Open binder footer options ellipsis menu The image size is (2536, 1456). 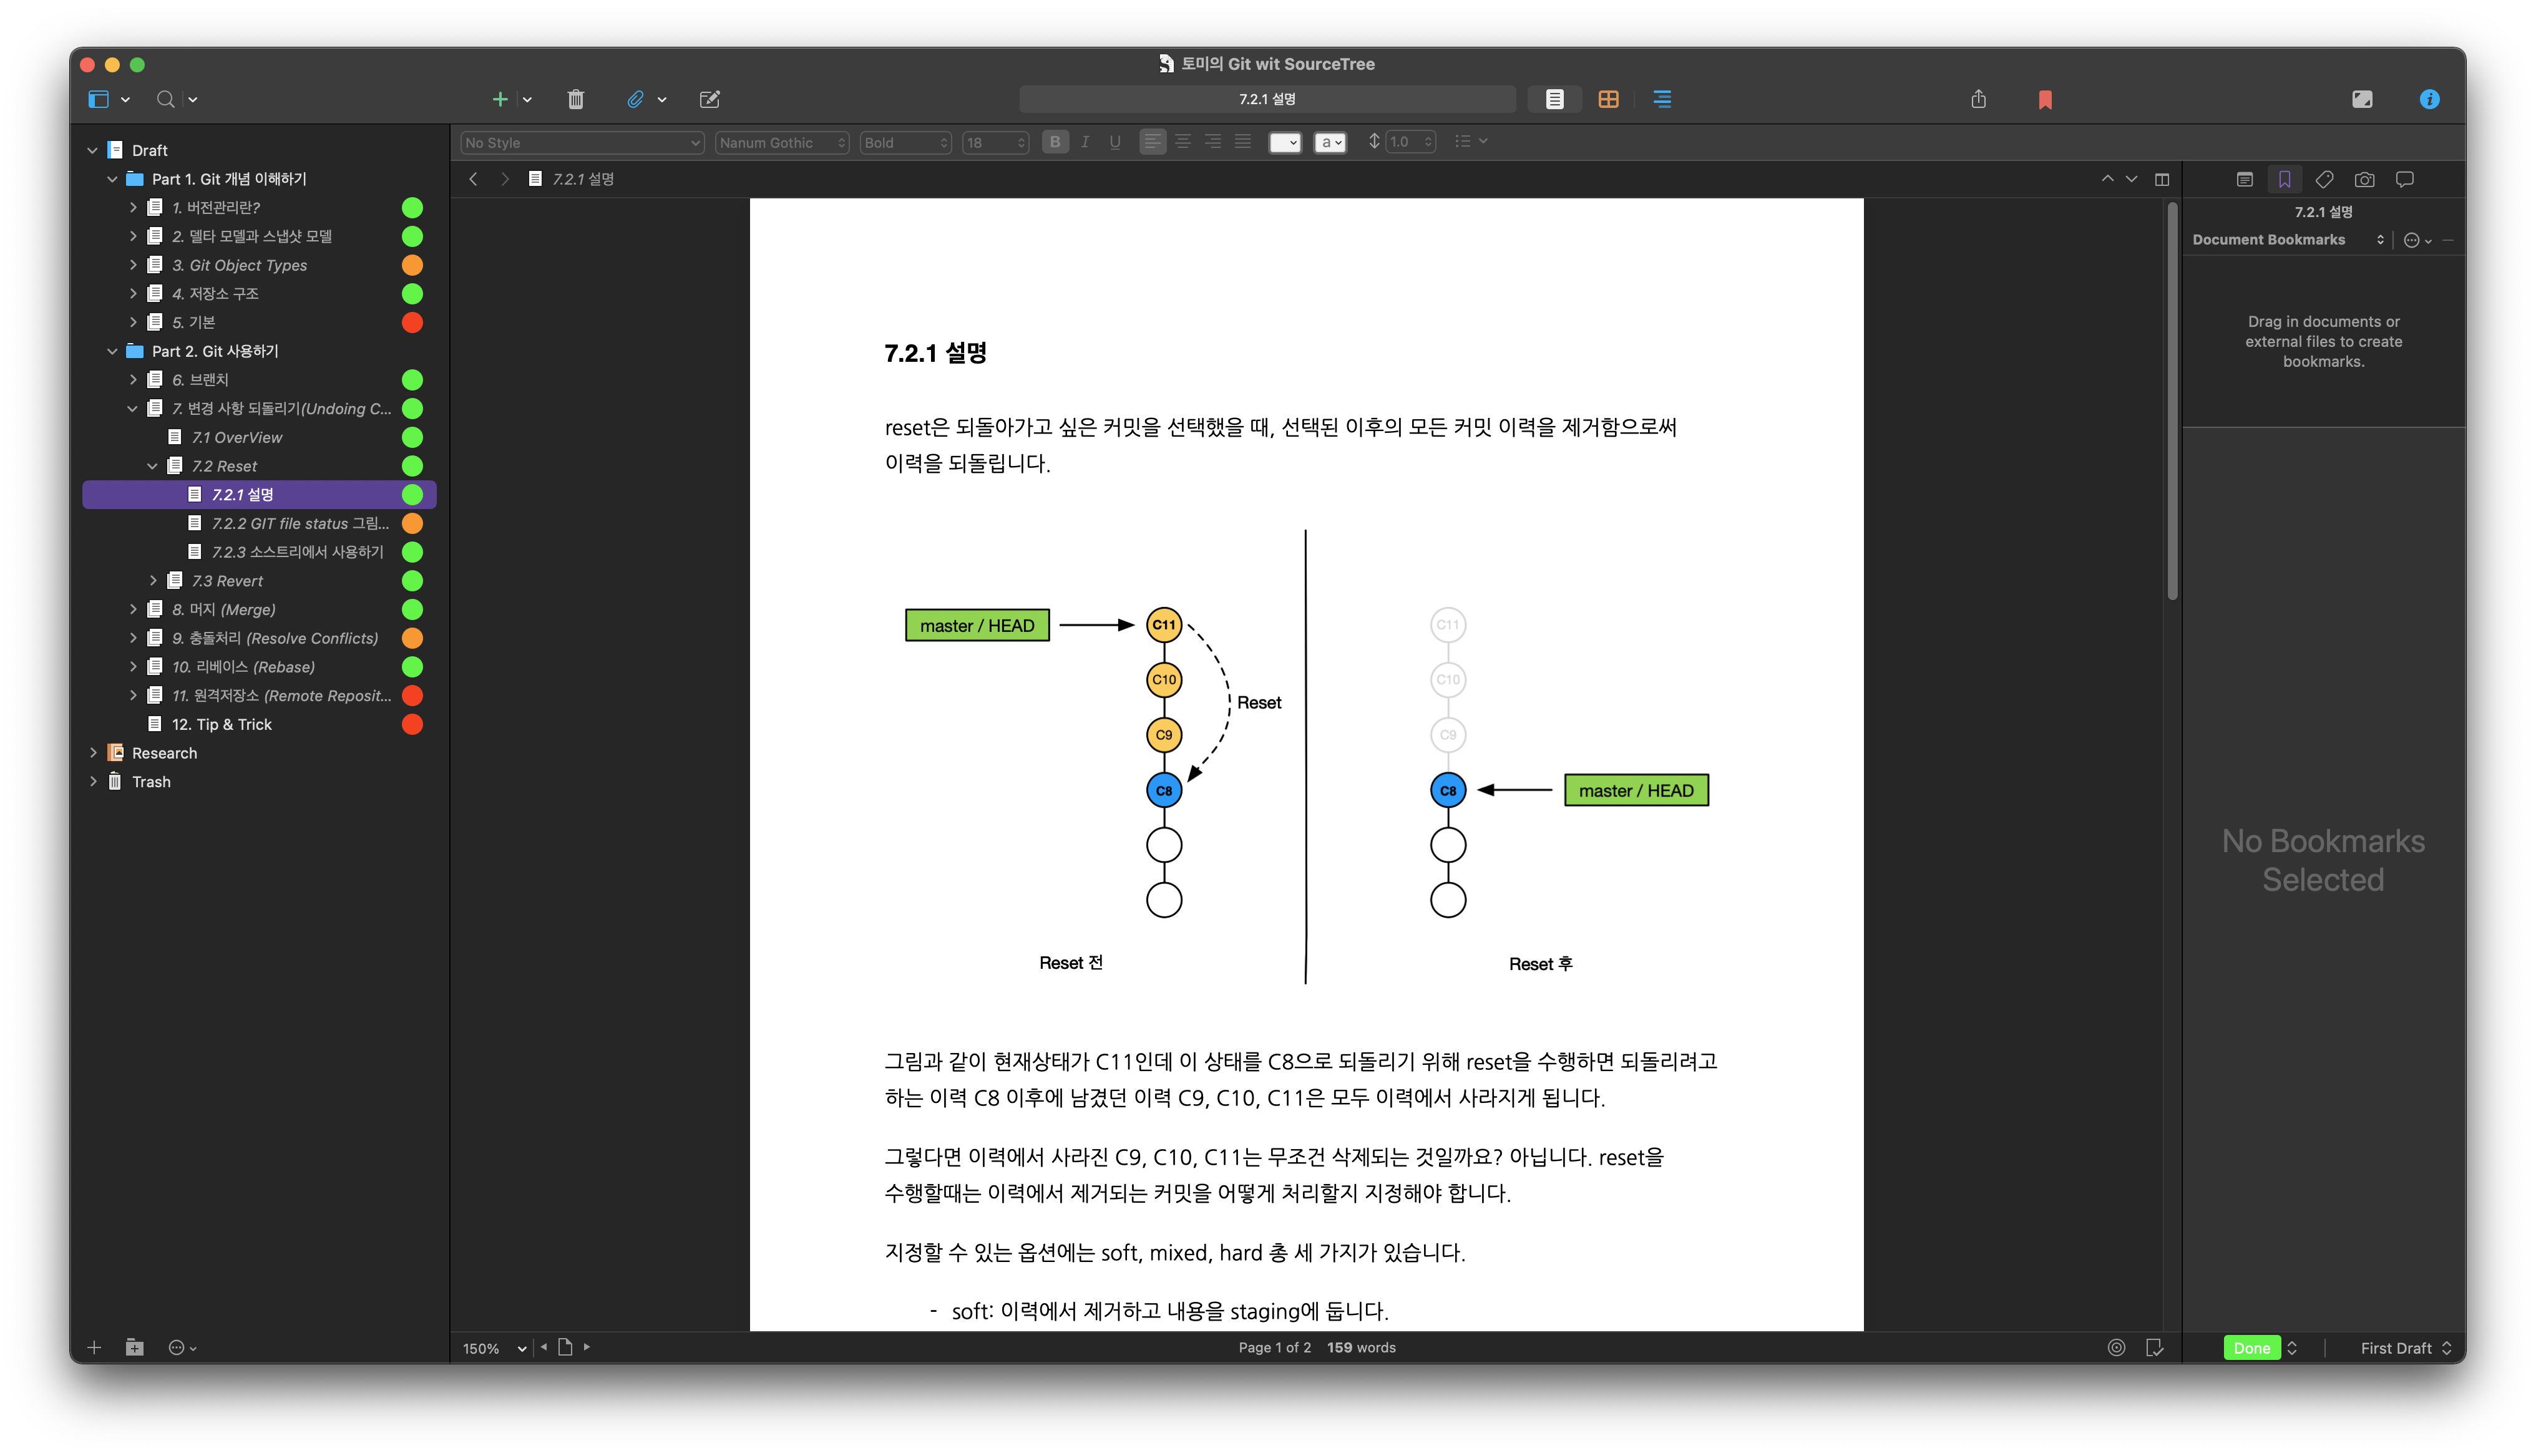(182, 1348)
